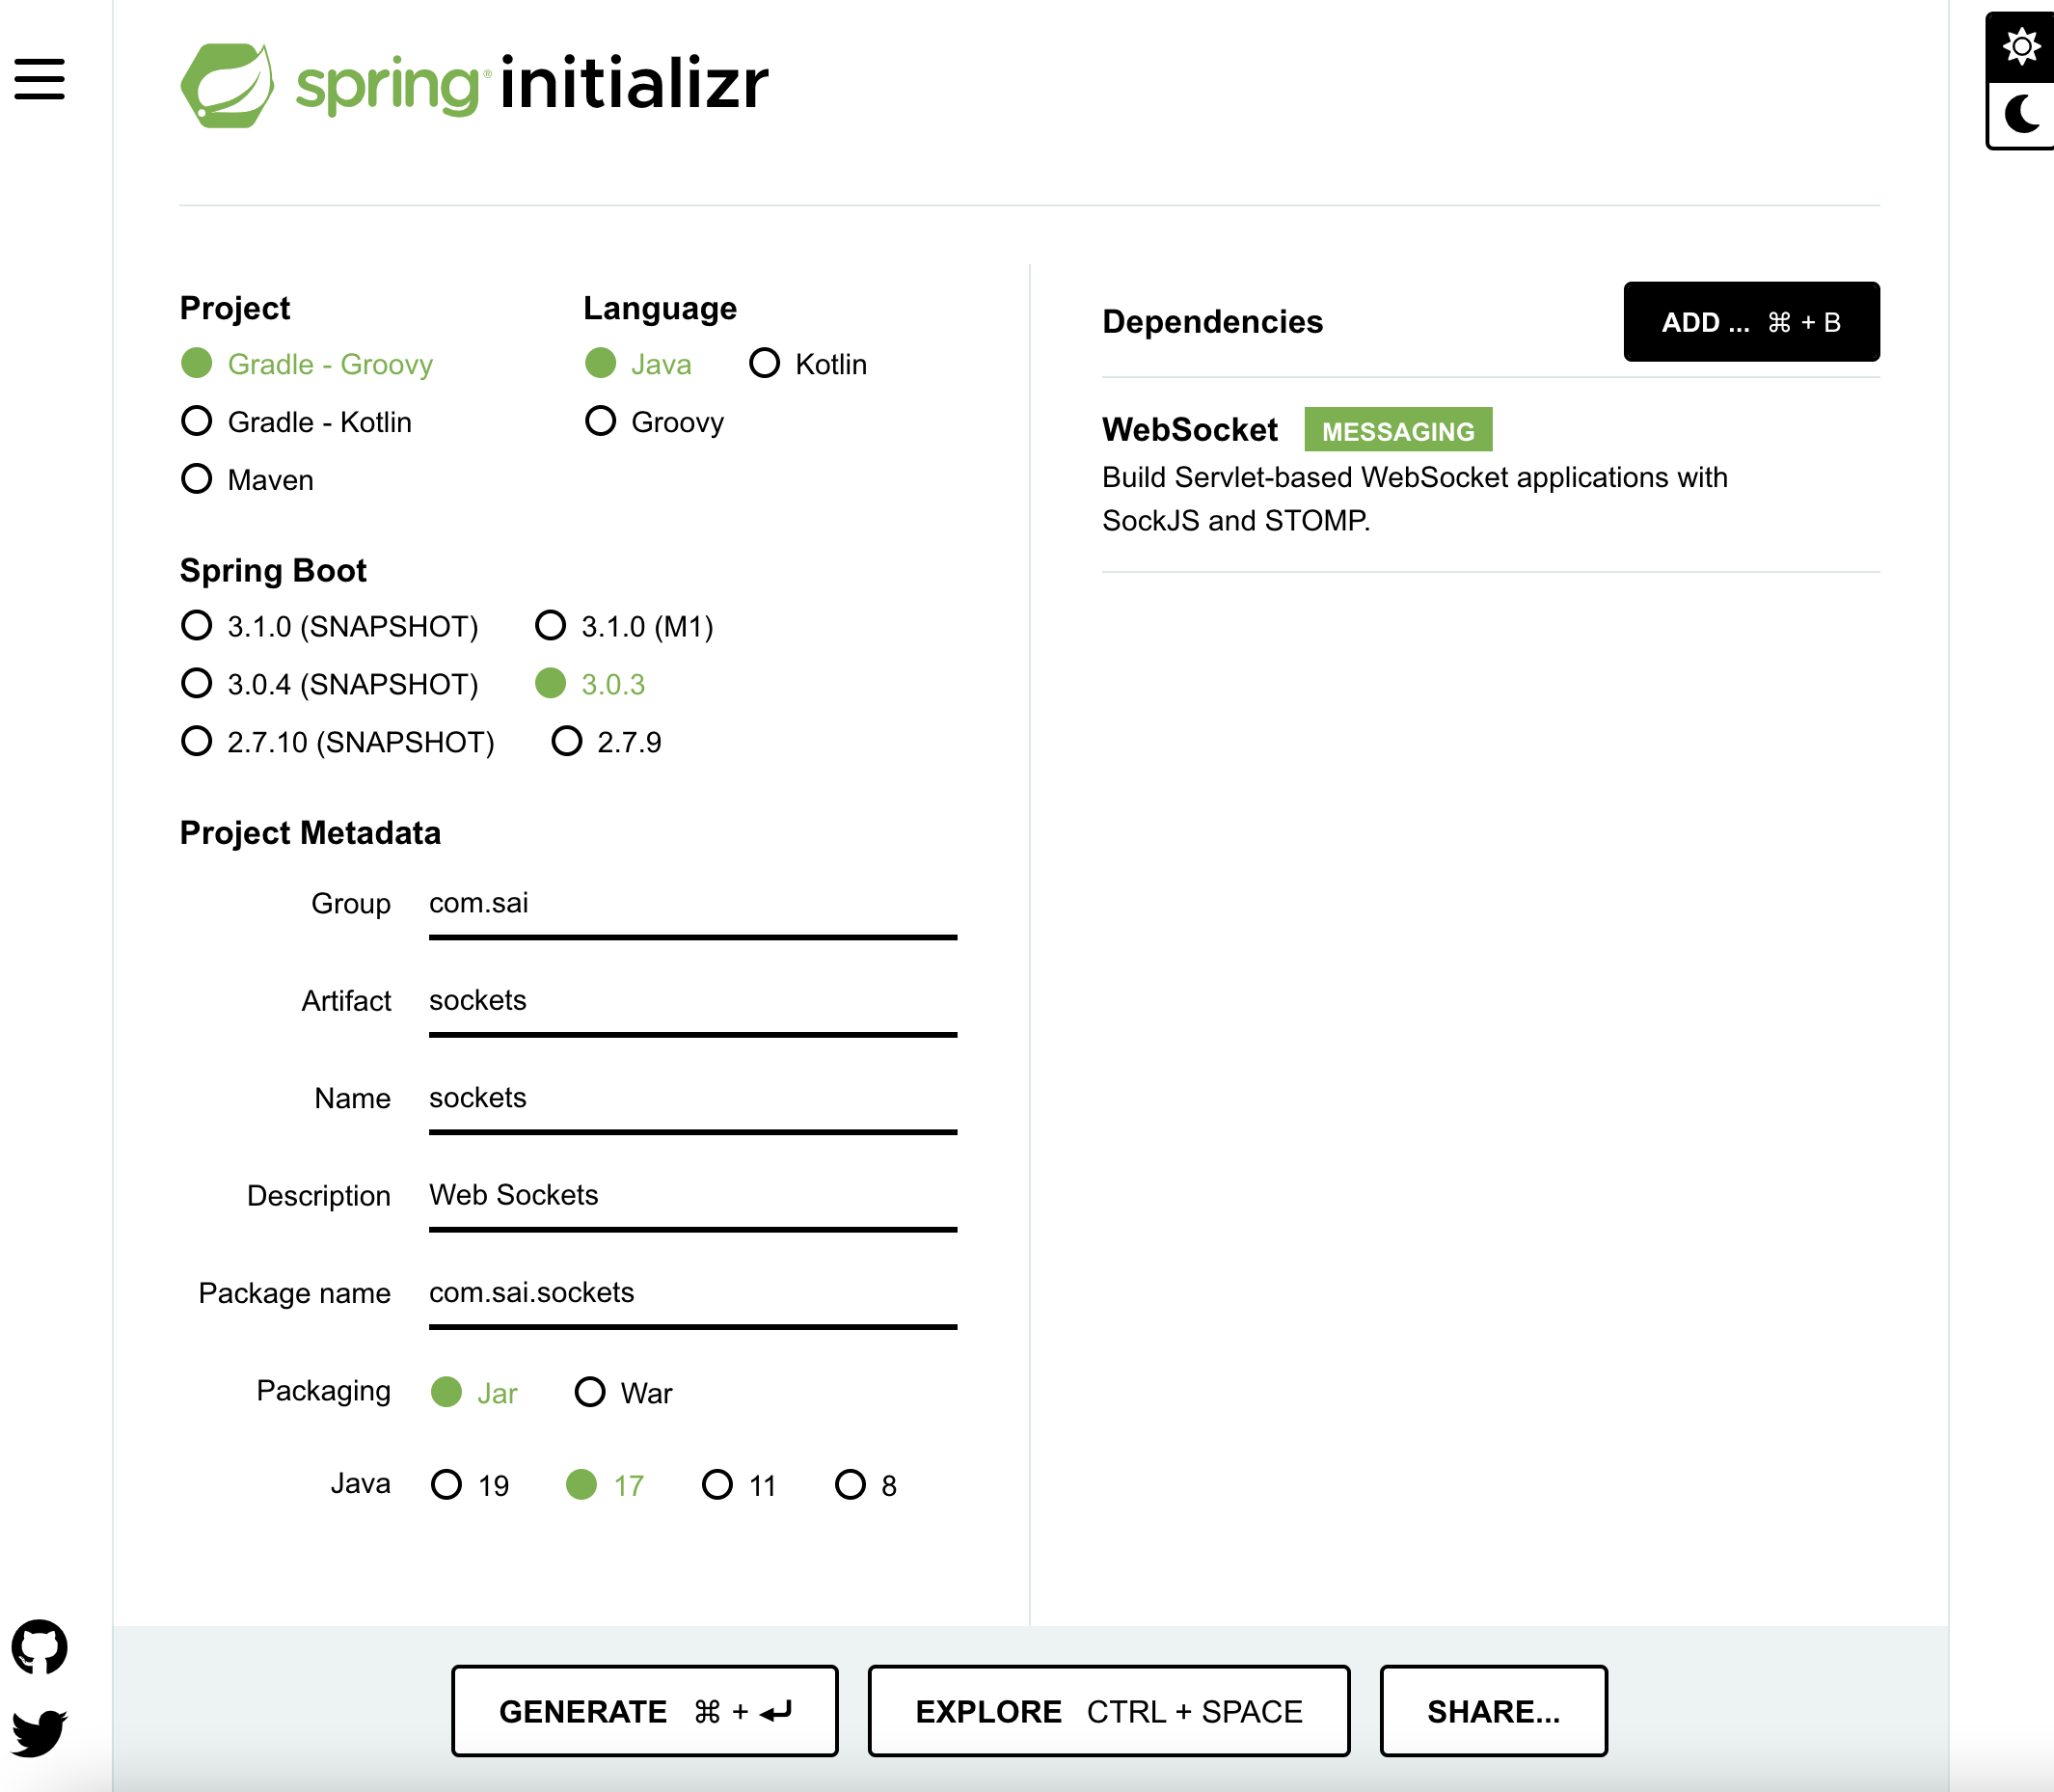
Task: Open the GitHub repository icon
Action: (40, 1649)
